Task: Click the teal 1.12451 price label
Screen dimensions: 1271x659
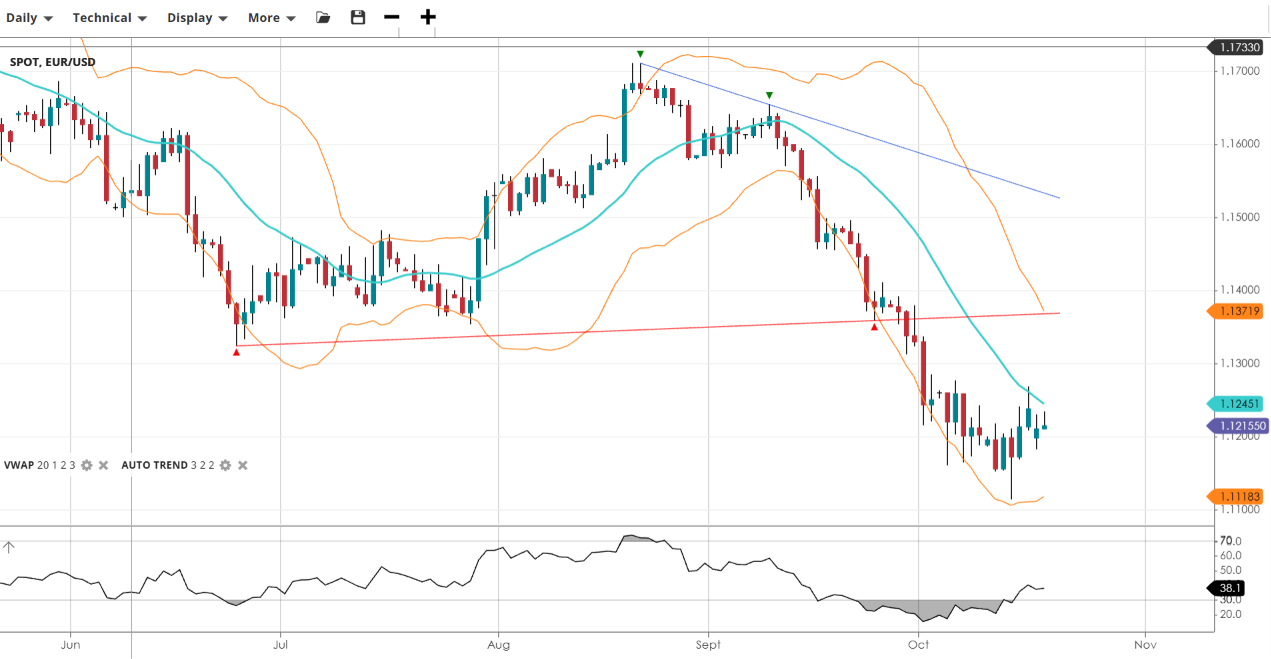Action: [x=1236, y=404]
